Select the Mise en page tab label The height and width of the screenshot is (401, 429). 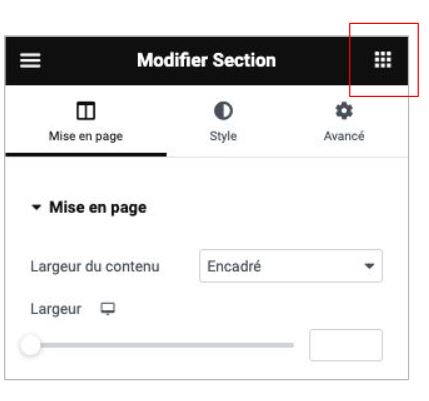pos(86,136)
